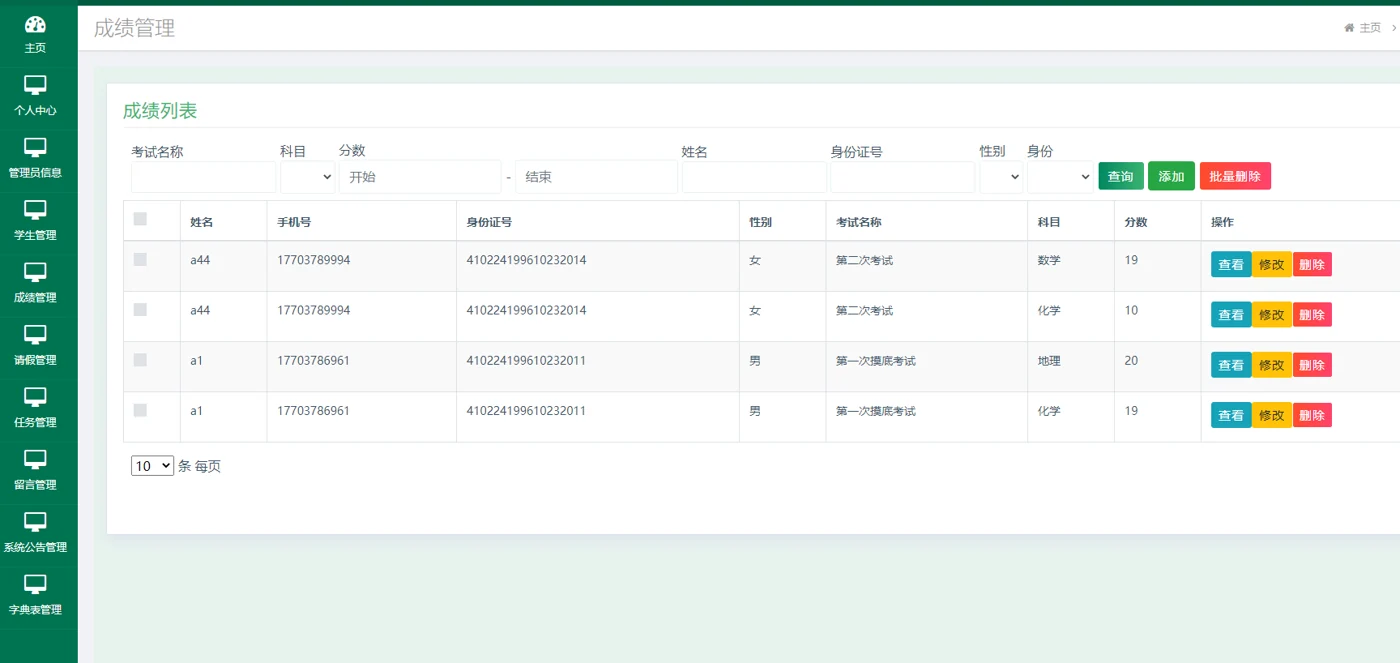1400x663 pixels.
Task: View the a1 化学 score record
Action: pyautogui.click(x=1231, y=415)
